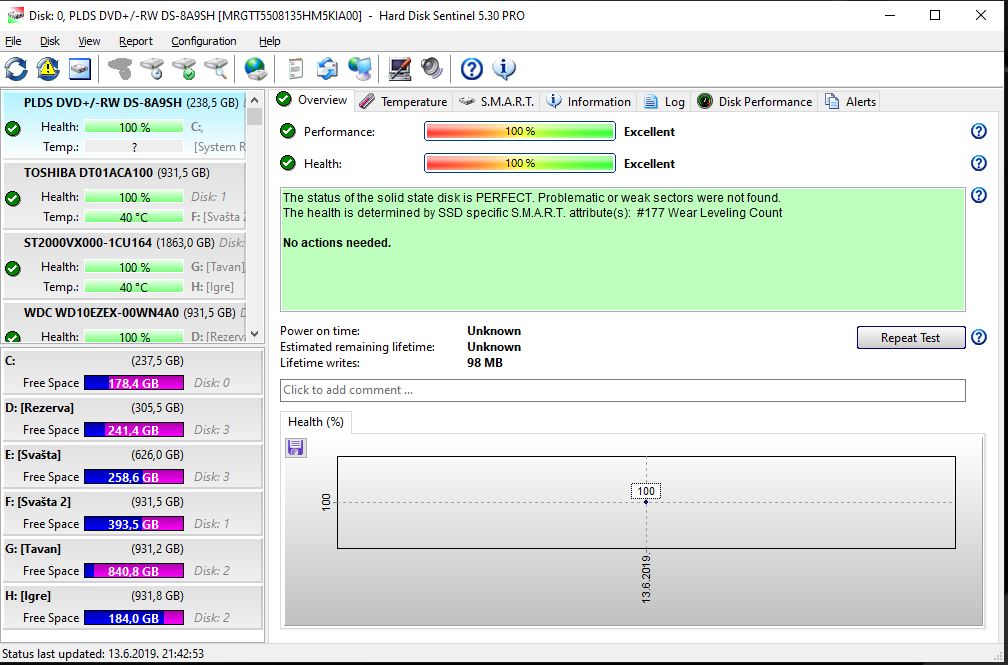Viewport: 1008px width, 665px height.
Task: Click the monitor icon left of the speaker
Action: (x=400, y=69)
